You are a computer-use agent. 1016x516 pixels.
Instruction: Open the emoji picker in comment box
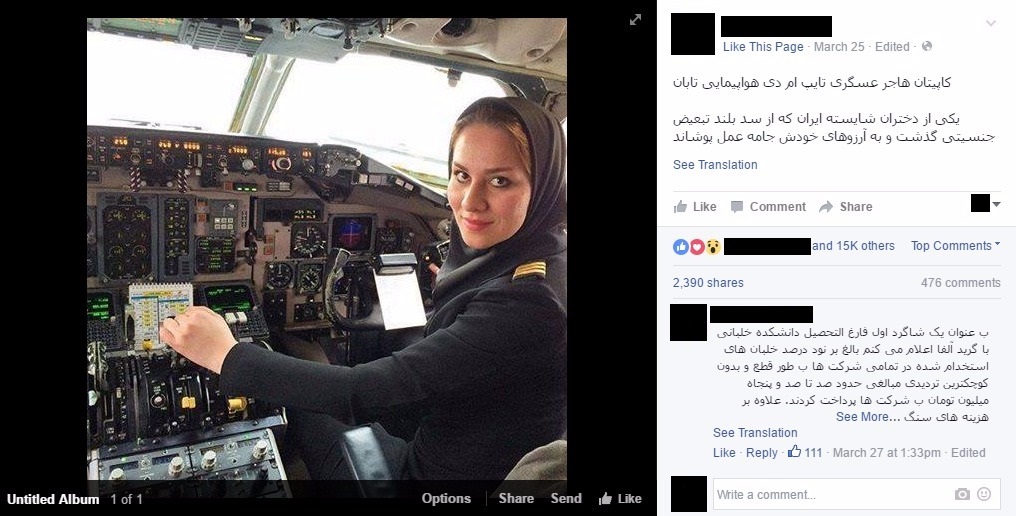coord(984,494)
